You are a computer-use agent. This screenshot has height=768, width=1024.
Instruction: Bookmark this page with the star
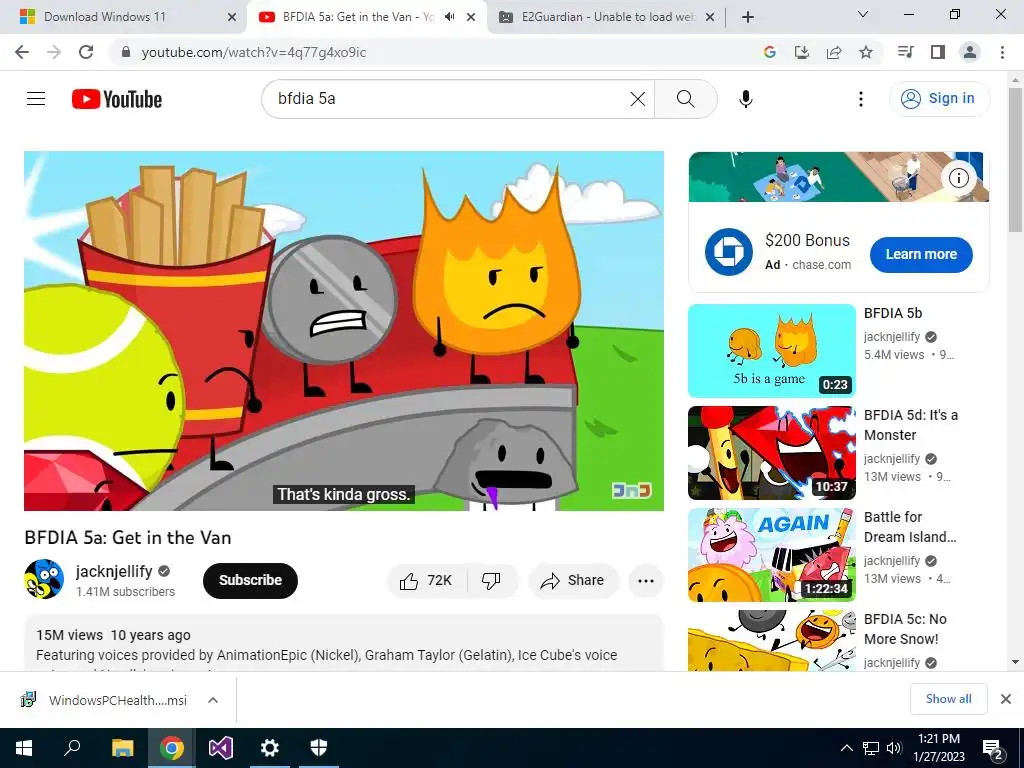coord(866,52)
